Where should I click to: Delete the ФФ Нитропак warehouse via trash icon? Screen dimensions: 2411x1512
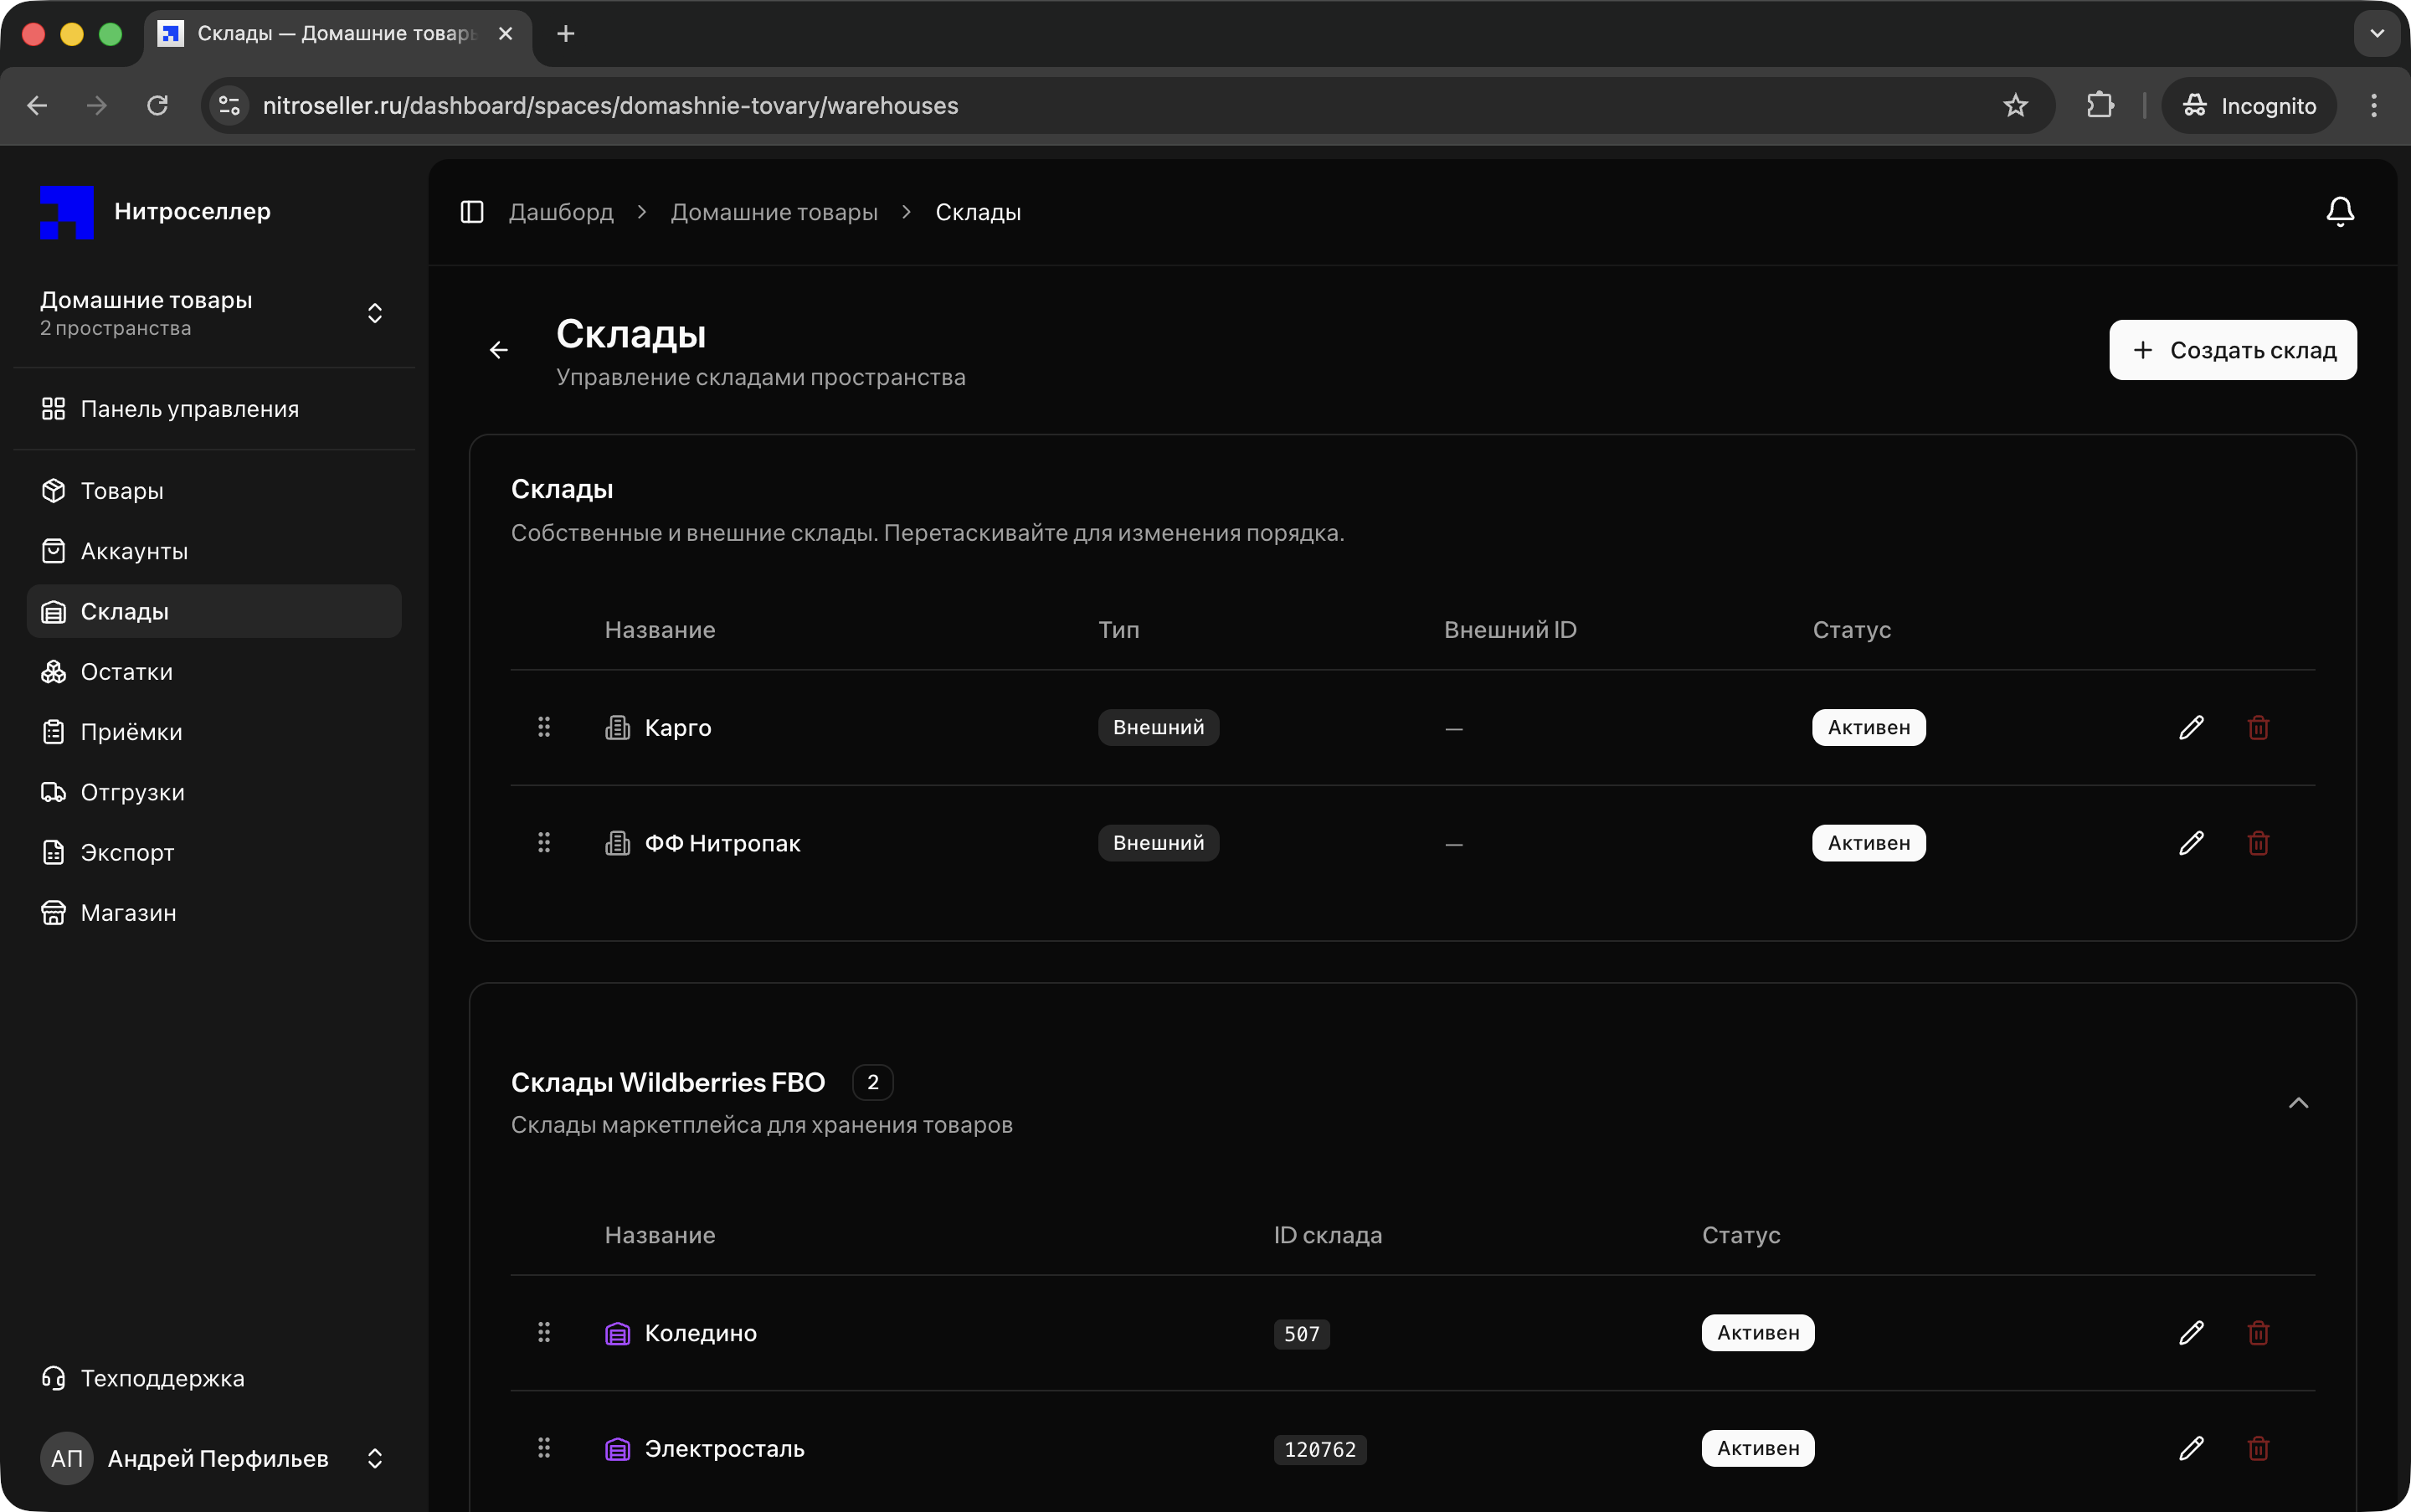tap(2258, 843)
